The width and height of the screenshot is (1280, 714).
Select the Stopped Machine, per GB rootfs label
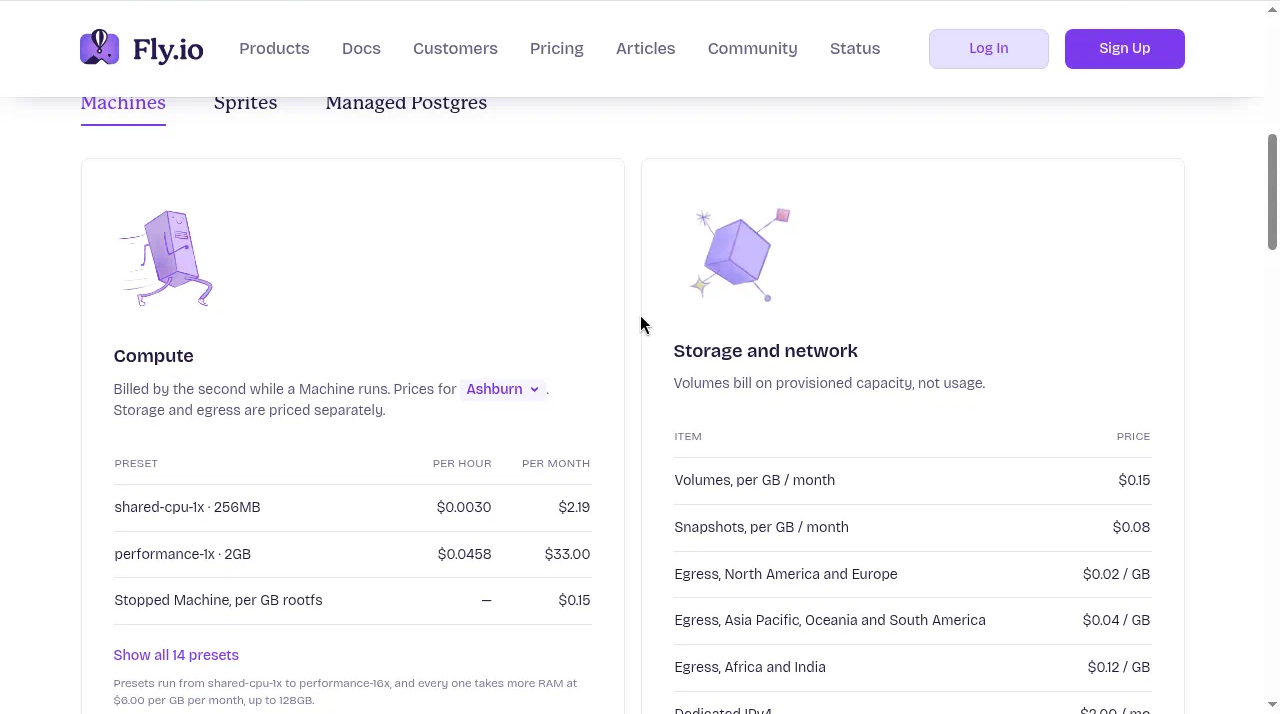pyautogui.click(x=218, y=600)
